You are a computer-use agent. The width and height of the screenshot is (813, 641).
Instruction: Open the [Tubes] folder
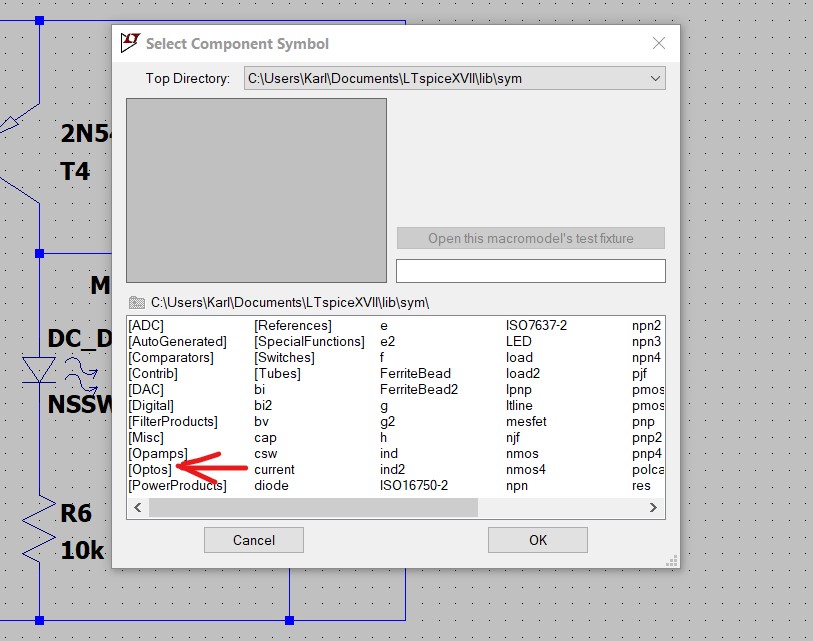(277, 374)
